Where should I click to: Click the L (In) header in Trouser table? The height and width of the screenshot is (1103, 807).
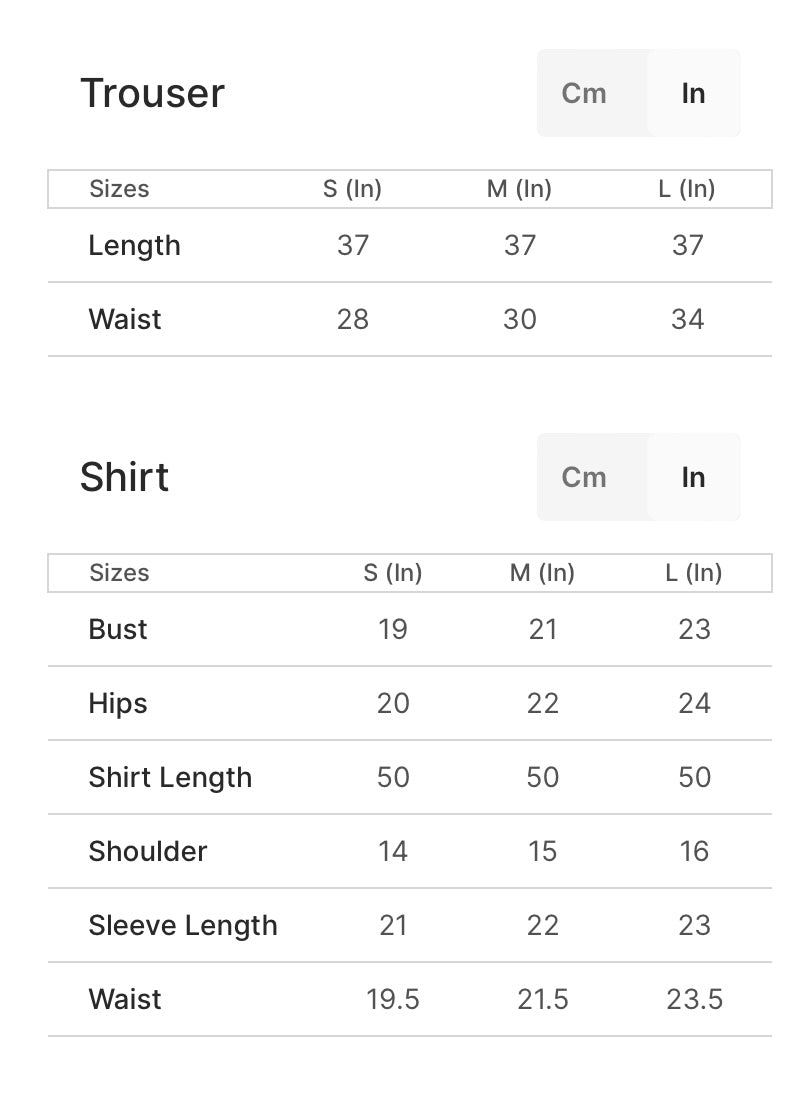[687, 189]
